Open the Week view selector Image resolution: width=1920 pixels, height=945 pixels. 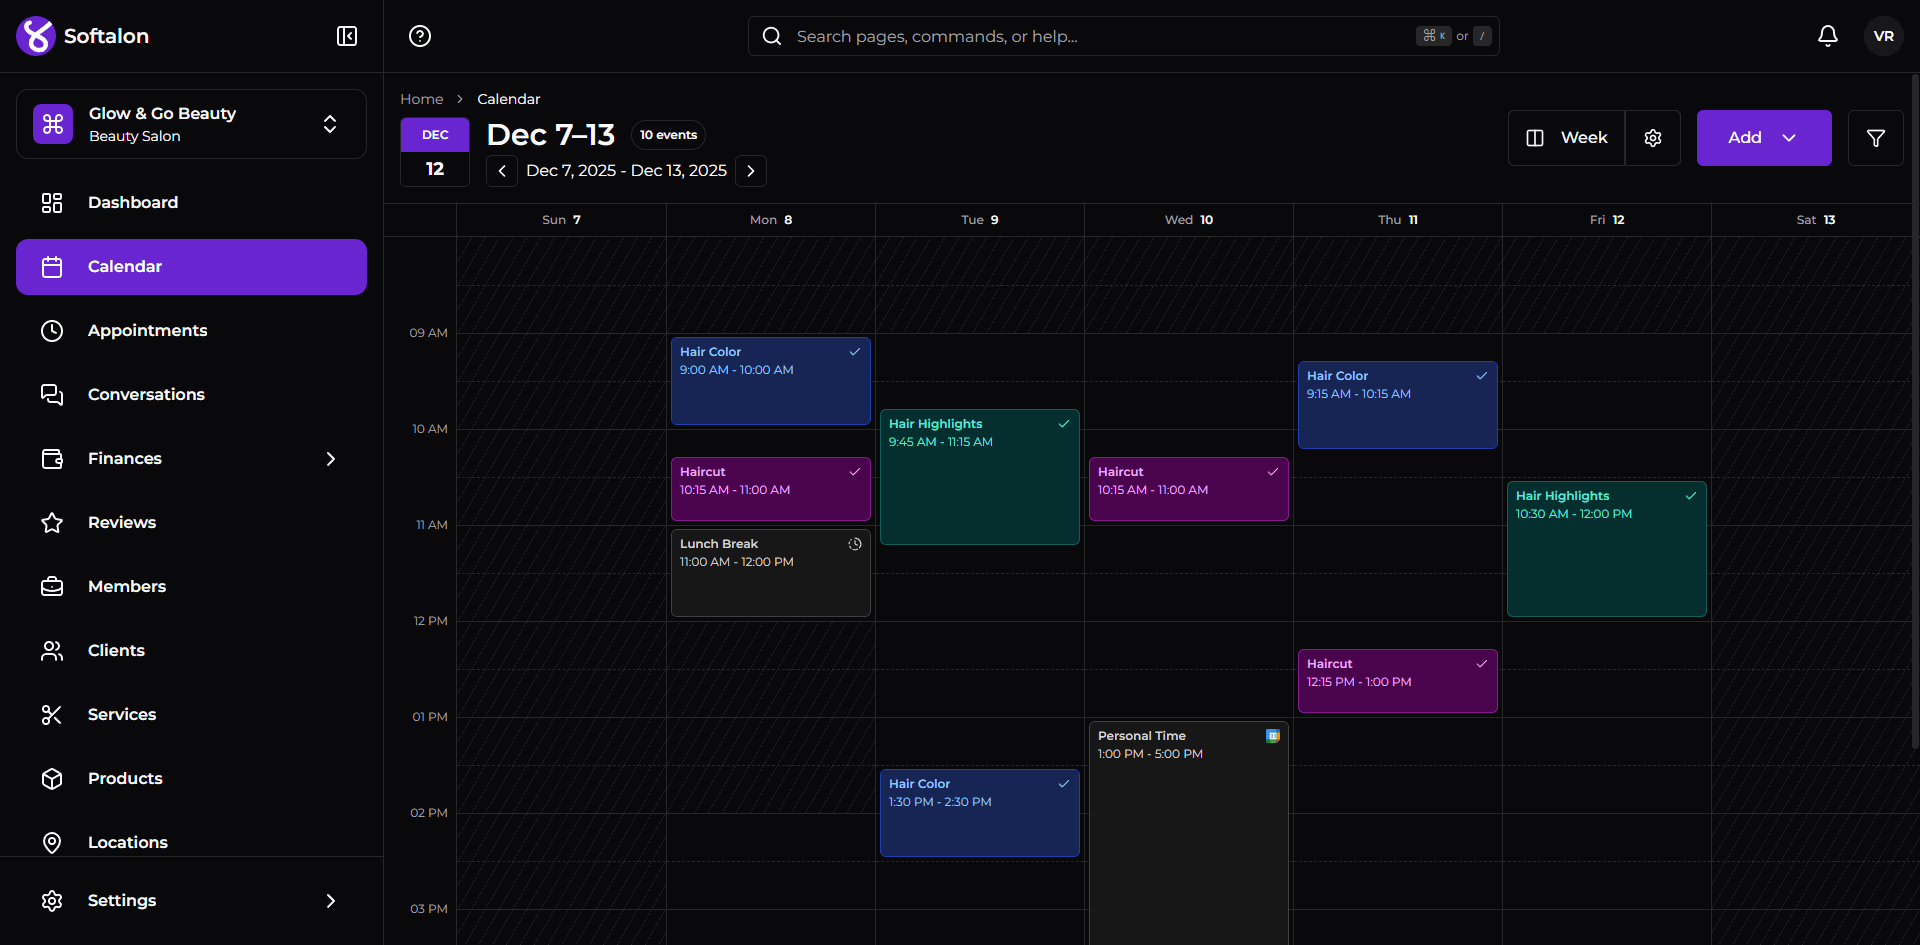pyautogui.click(x=1567, y=138)
